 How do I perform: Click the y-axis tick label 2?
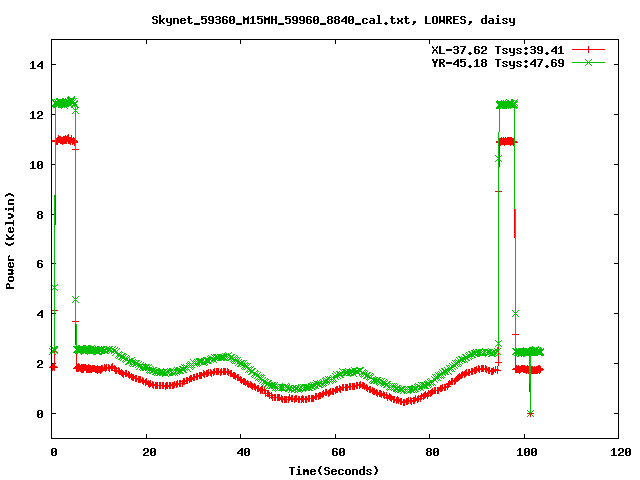pos(40,364)
